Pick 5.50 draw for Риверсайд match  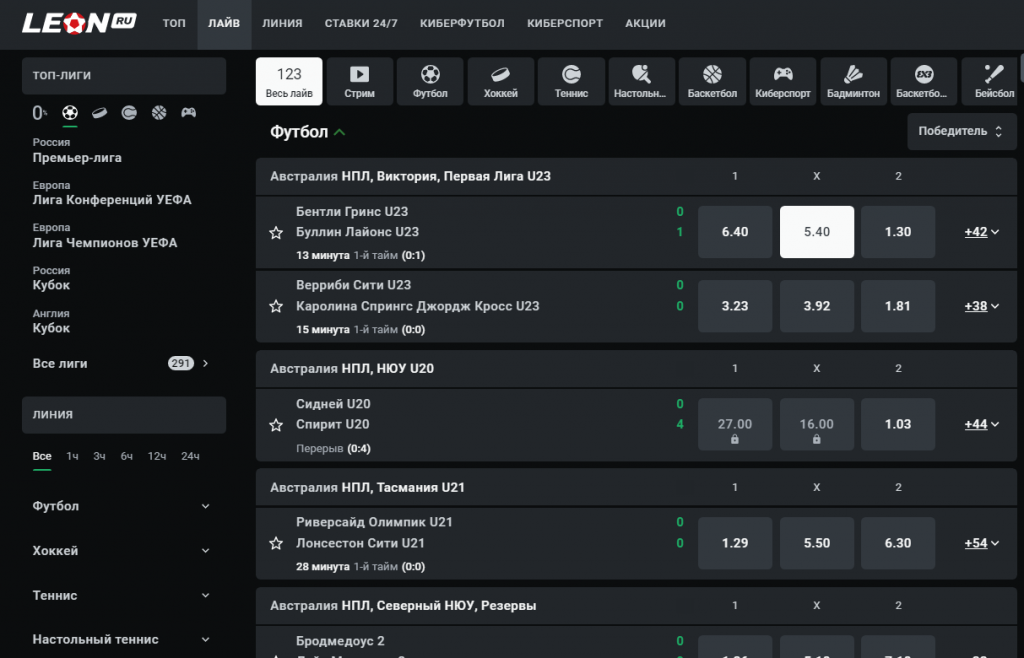point(817,543)
